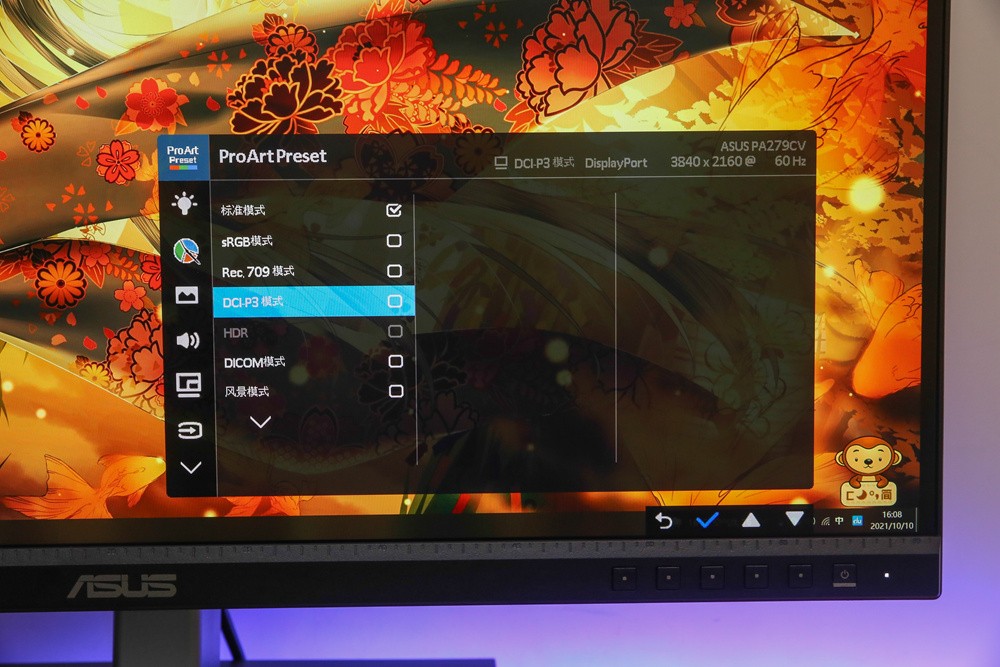Select the sRGB模式 preset row
This screenshot has height=667, width=1000.
(313, 240)
